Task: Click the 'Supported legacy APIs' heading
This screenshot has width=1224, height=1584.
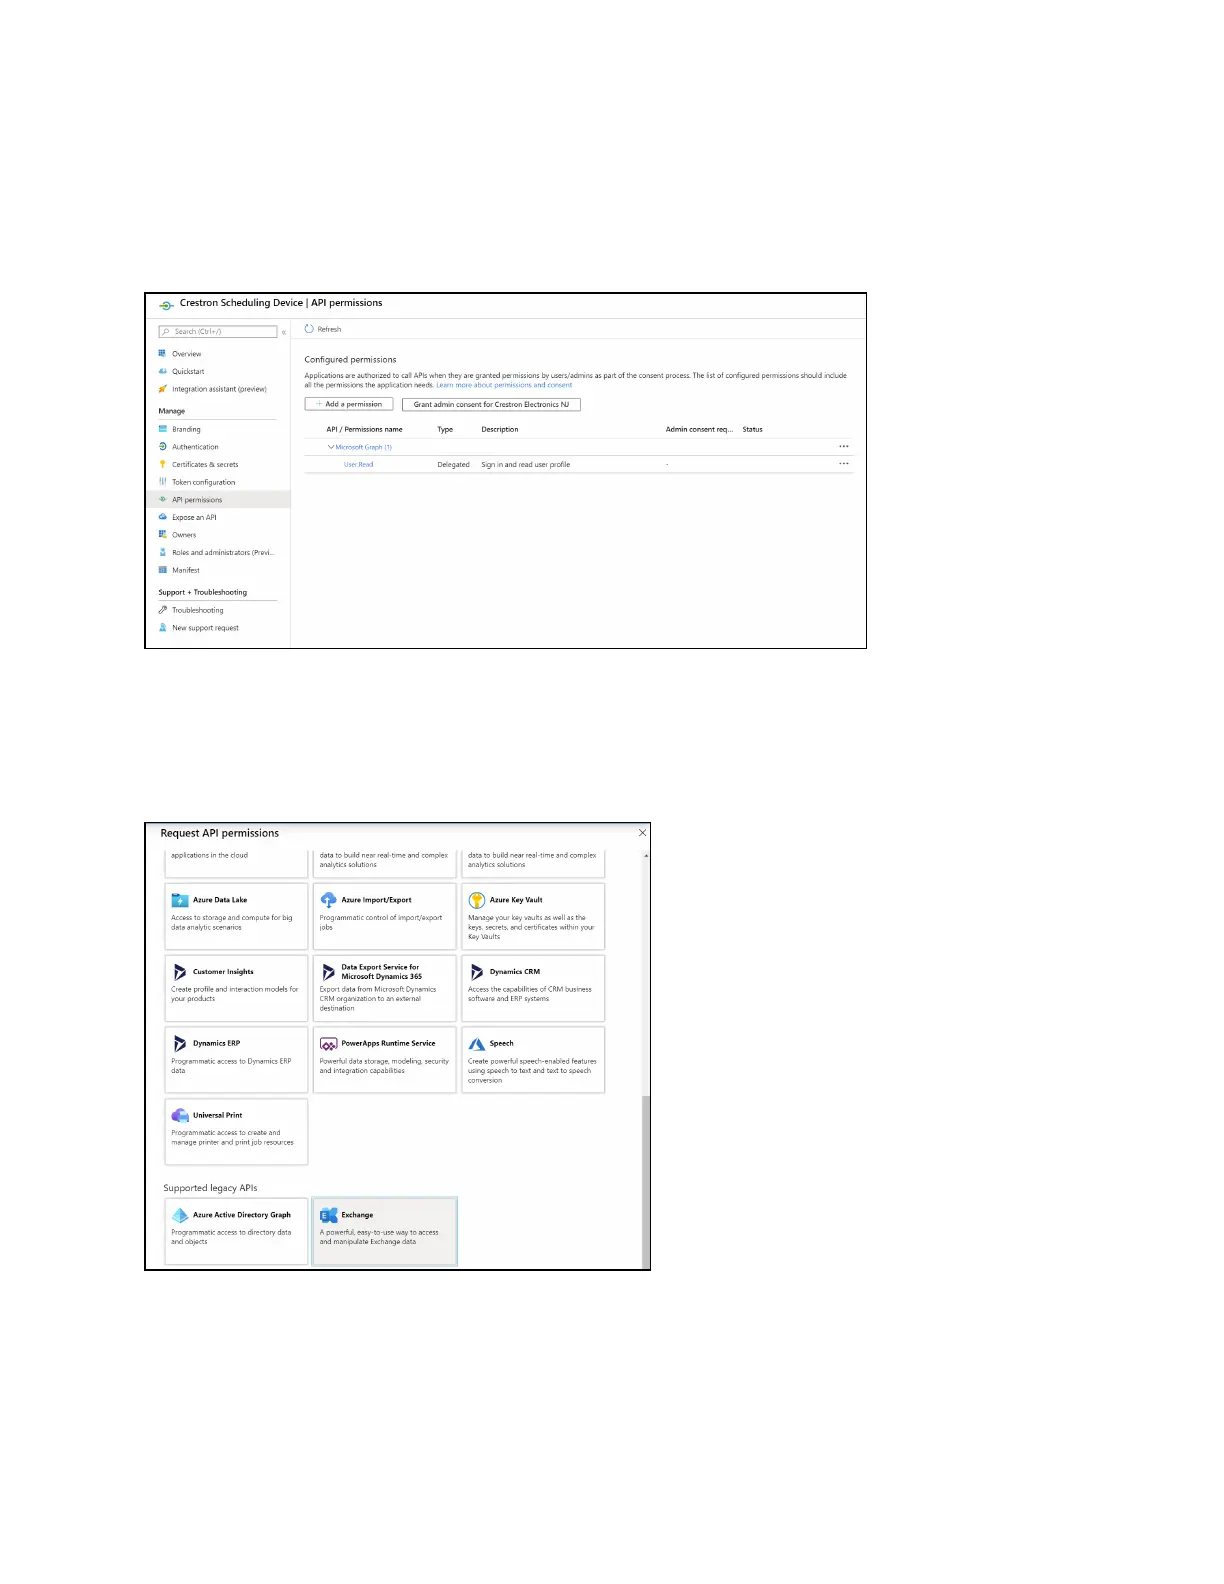Action: tap(210, 1188)
